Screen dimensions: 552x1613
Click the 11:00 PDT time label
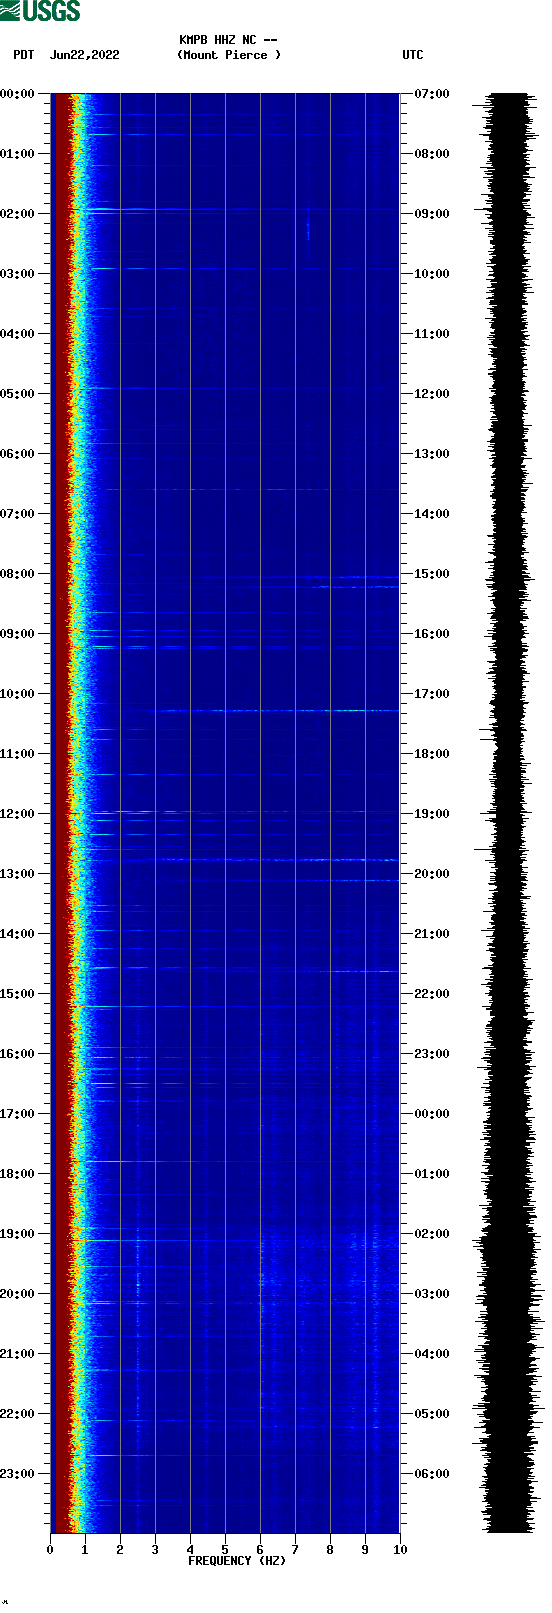pos(17,754)
